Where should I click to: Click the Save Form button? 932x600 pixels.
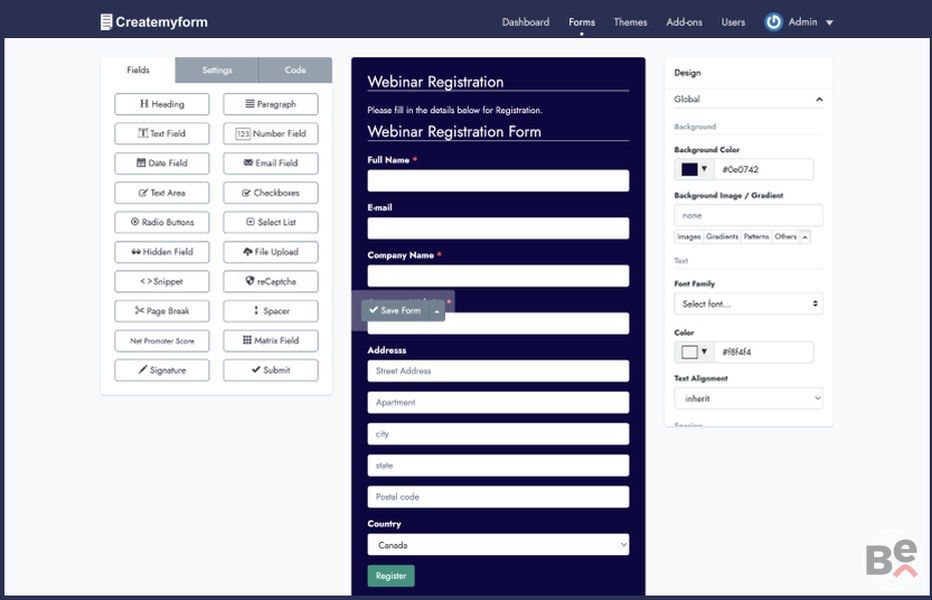(395, 311)
